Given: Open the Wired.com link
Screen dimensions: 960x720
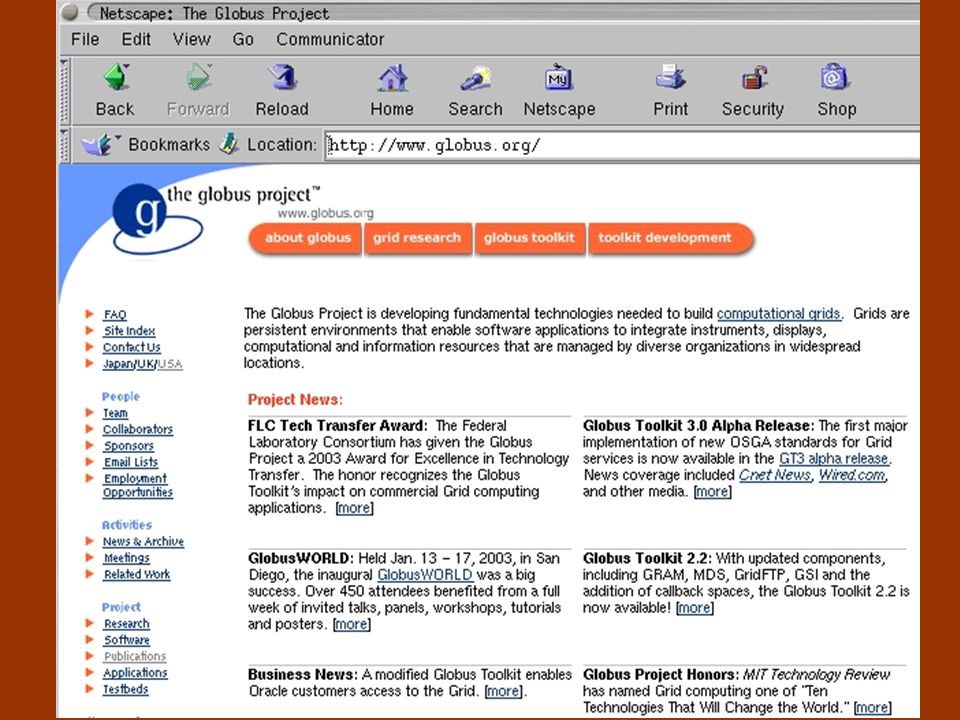Looking at the screenshot, I should tap(852, 476).
